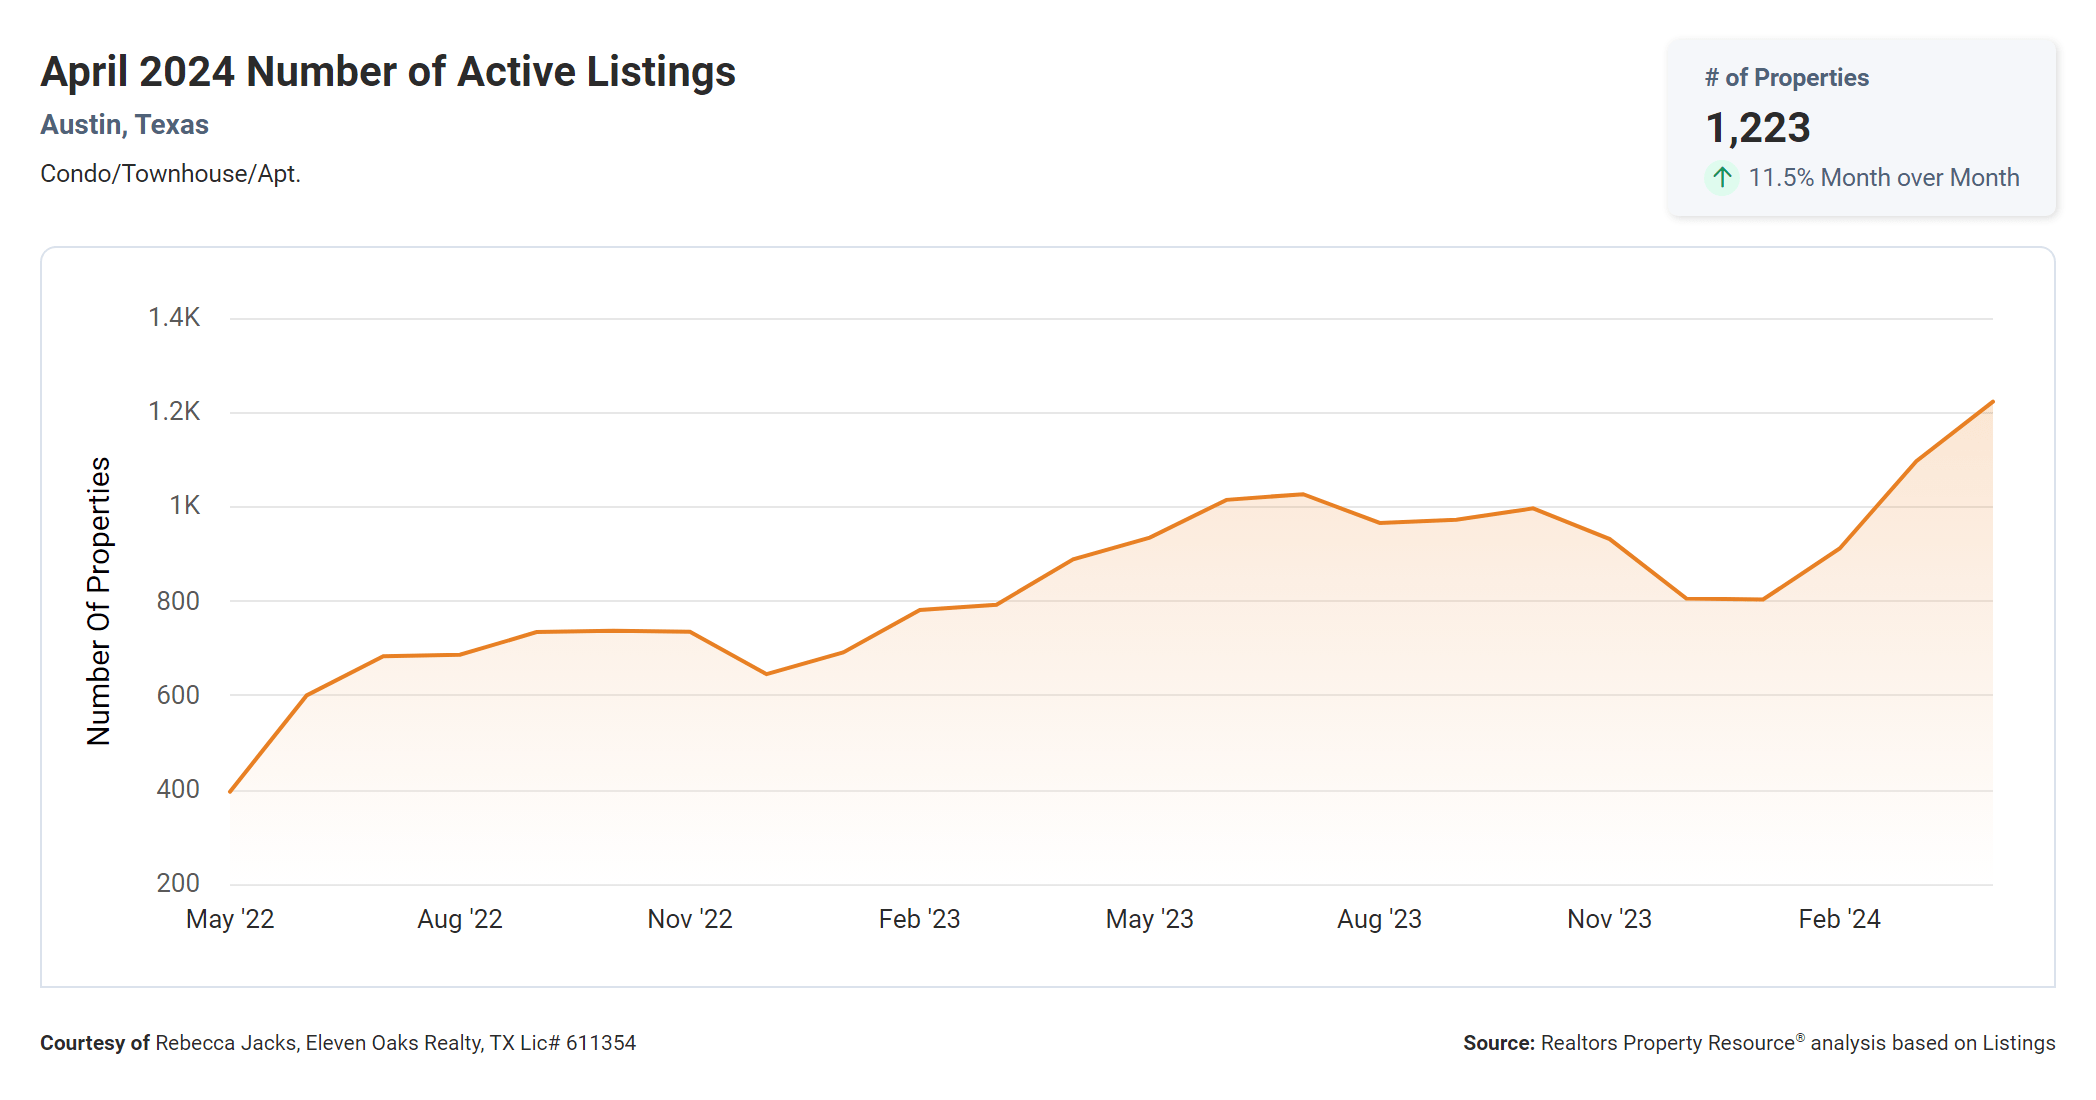Click the Aug '22 x-axis label

[459, 919]
